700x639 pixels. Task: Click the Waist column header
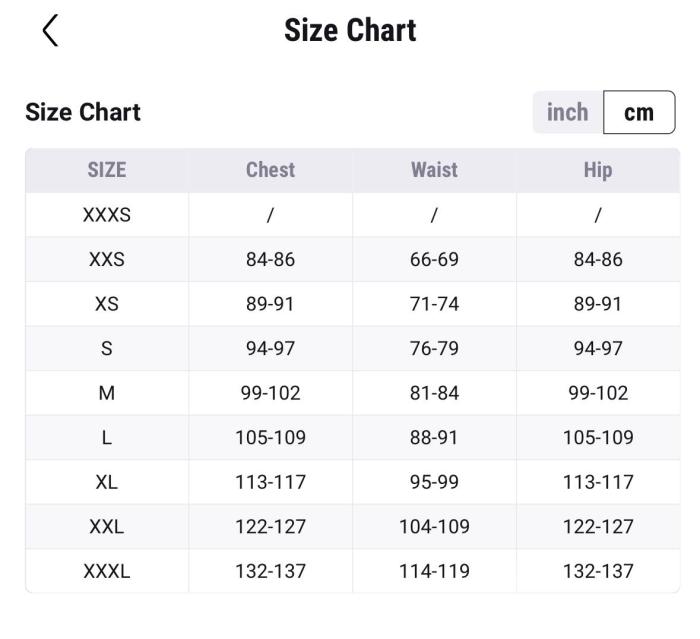click(434, 170)
